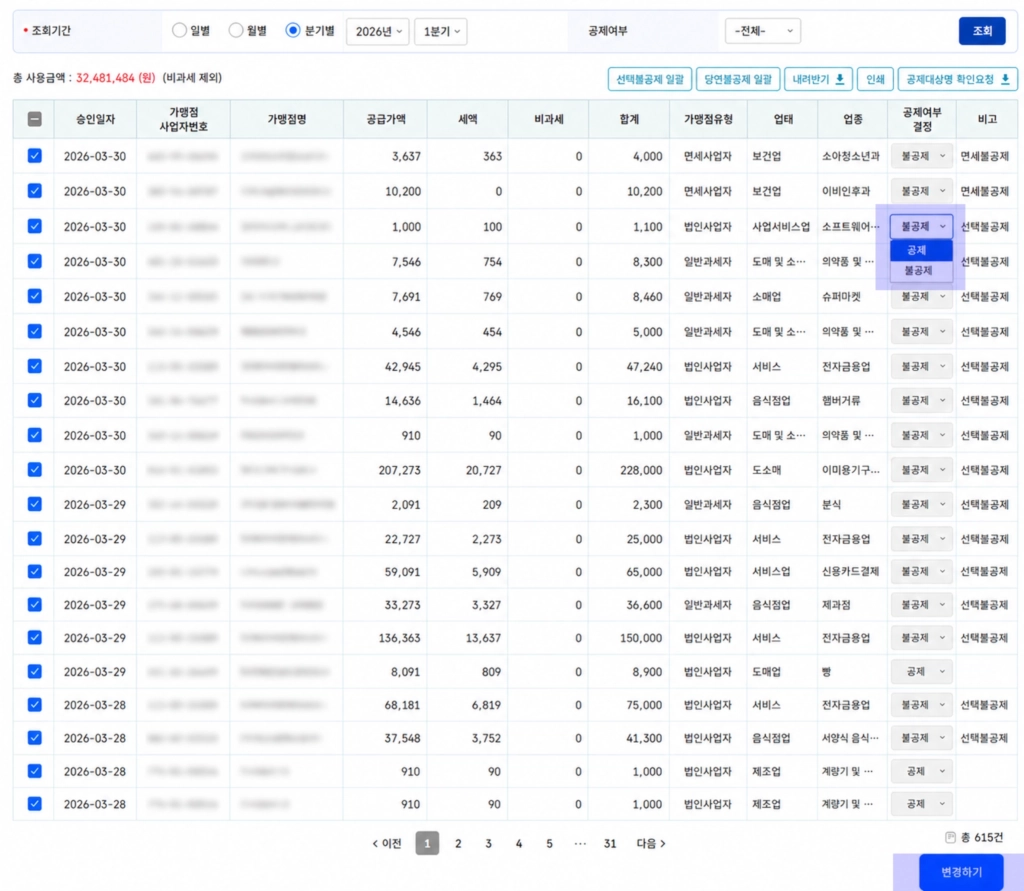Expand the 공제여부 -전체- dropdown
The height and width of the screenshot is (891, 1024).
763,31
